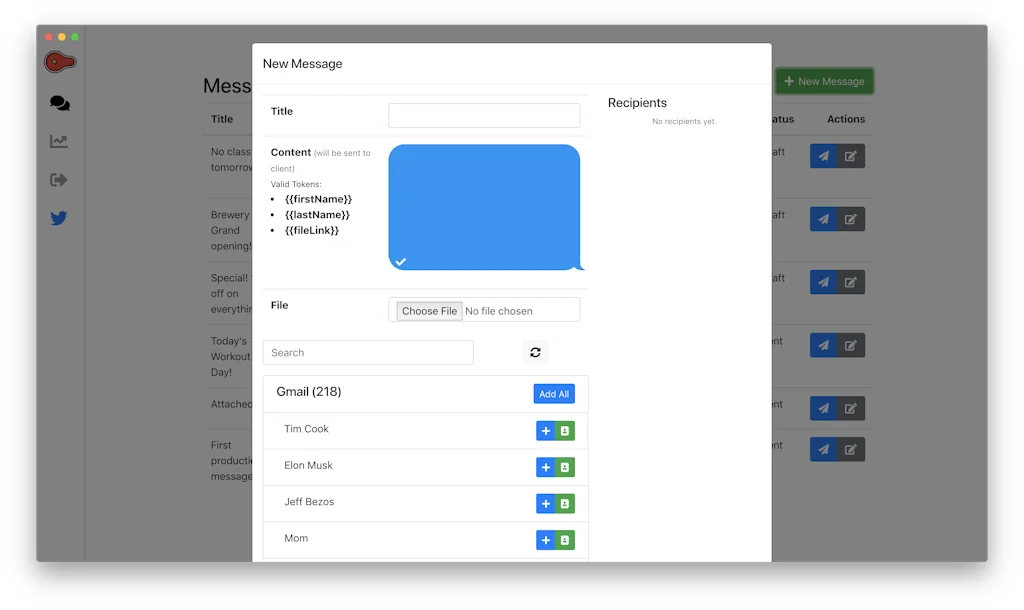Send the 'Special!' discount message
This screenshot has width=1024, height=610.
[x=824, y=282]
